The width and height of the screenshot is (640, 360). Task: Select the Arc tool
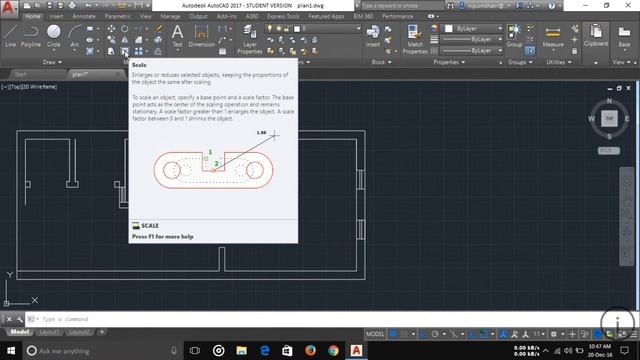click(74, 36)
